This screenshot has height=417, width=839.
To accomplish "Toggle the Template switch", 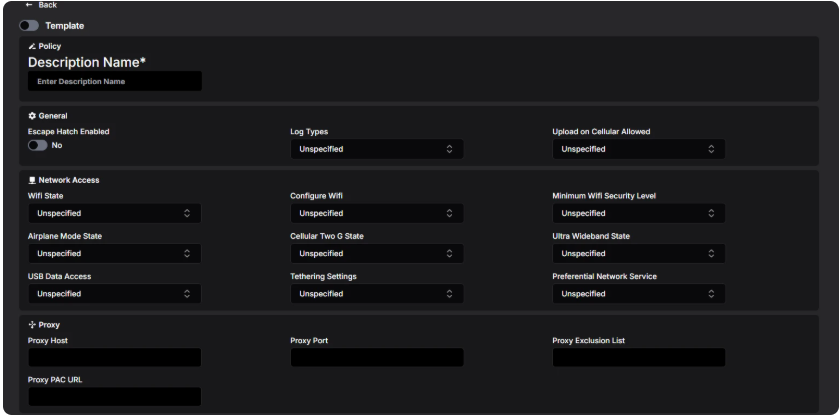I will 29,26.
